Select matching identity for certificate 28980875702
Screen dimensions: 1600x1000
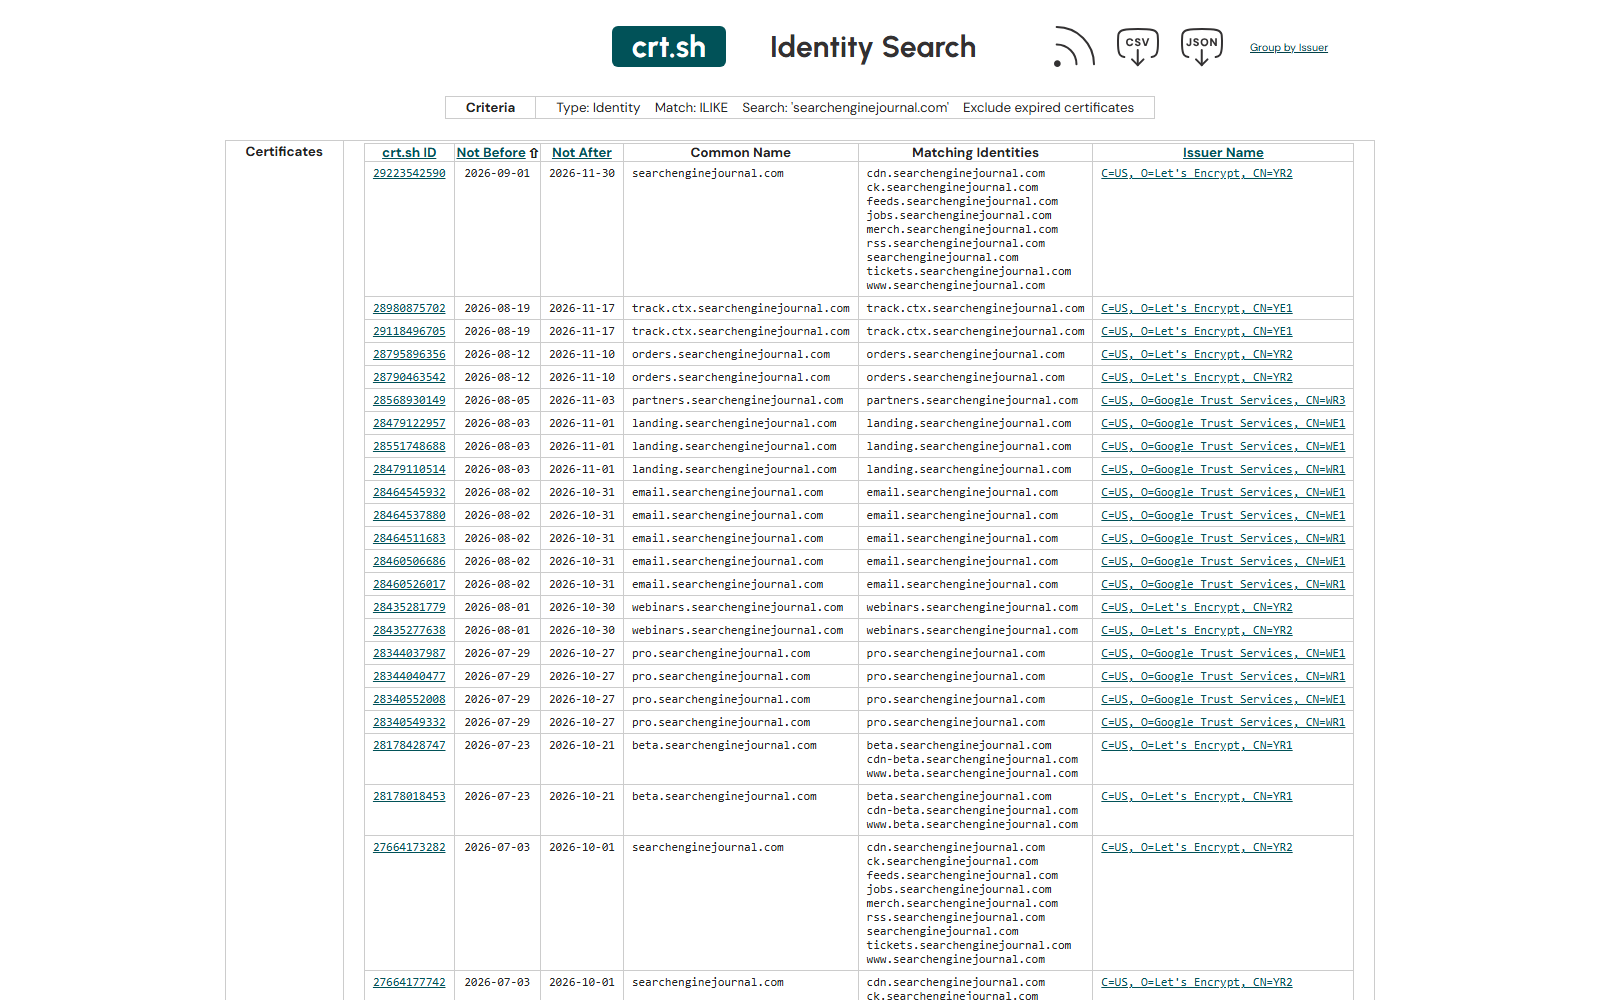click(975, 309)
